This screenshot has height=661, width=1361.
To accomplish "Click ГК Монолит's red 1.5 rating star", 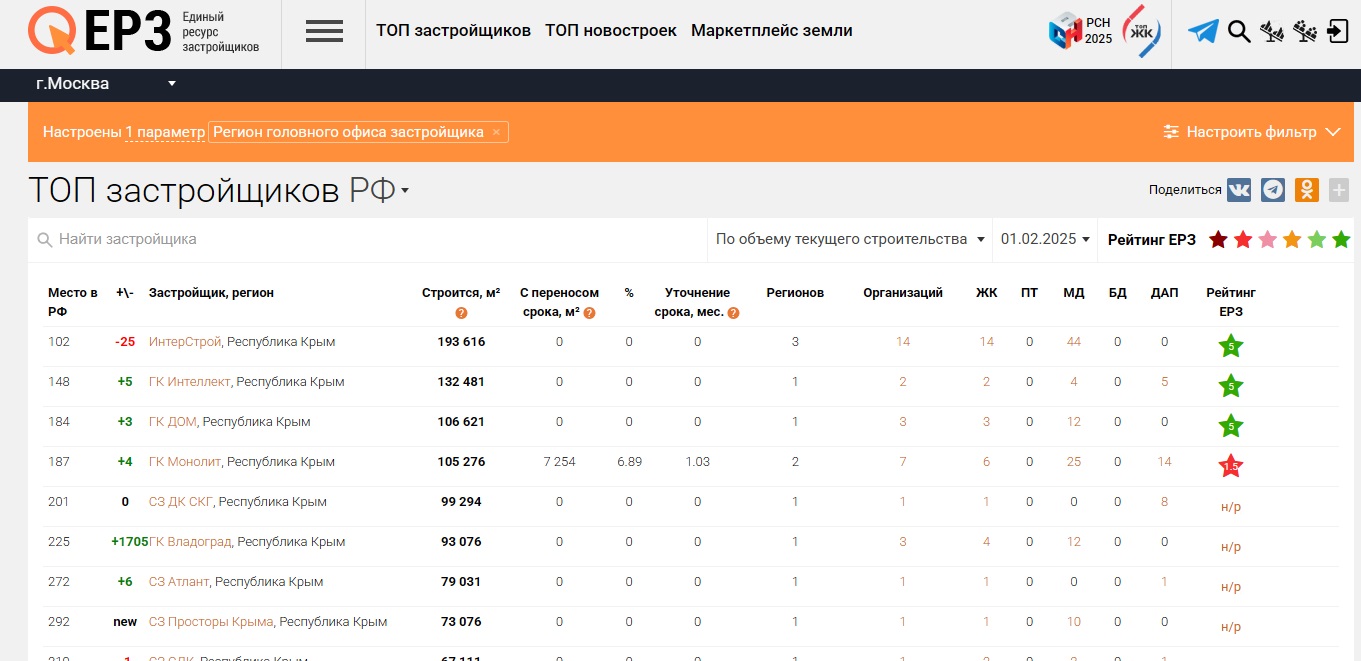I will 1230,466.
